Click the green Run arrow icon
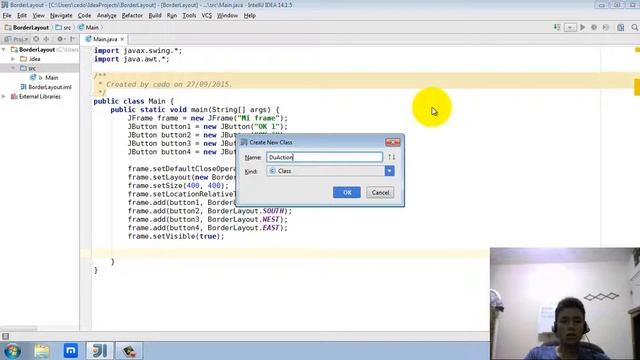This screenshot has height=360, width=640. point(582,27)
